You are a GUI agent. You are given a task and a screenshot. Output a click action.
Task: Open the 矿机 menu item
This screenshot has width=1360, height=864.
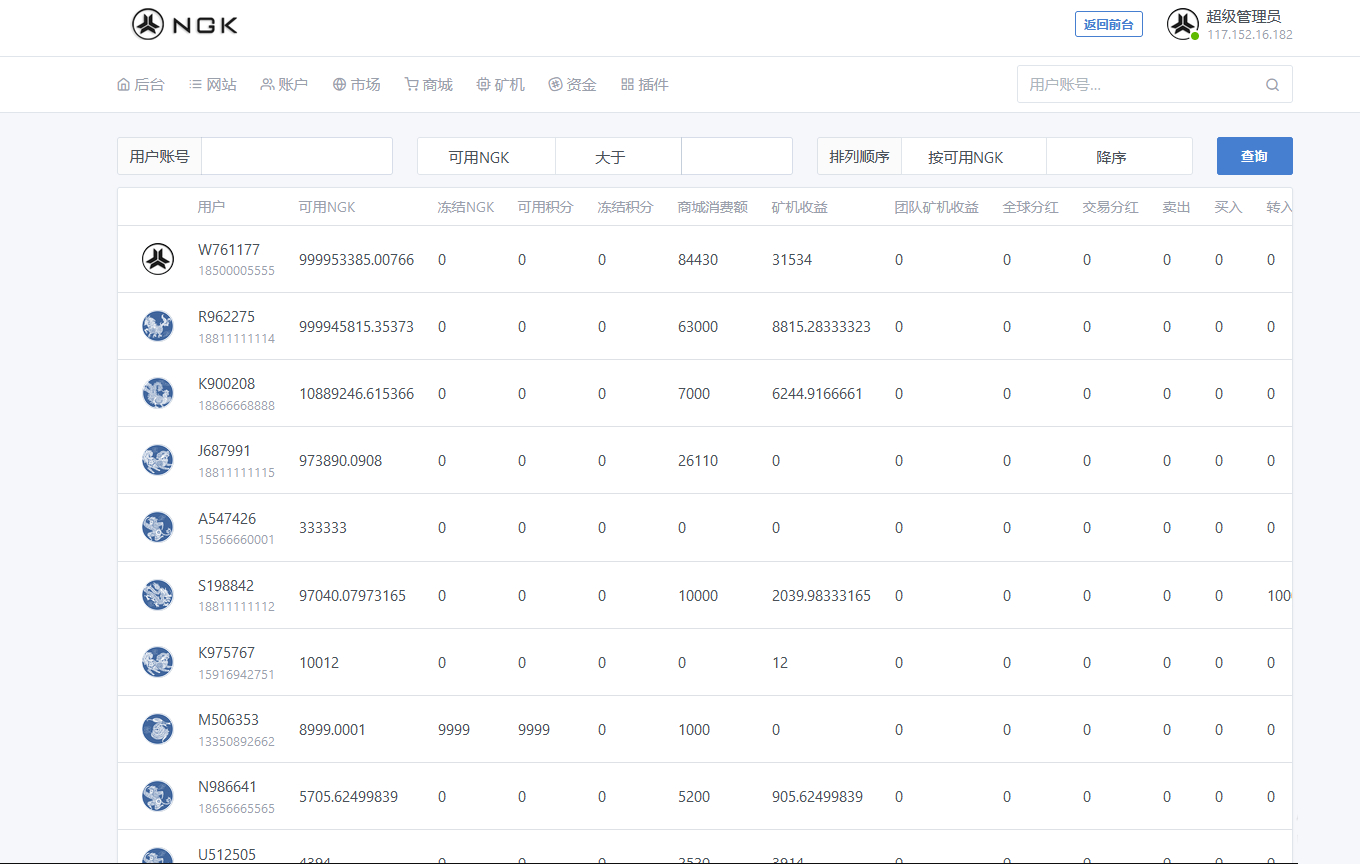coord(500,85)
